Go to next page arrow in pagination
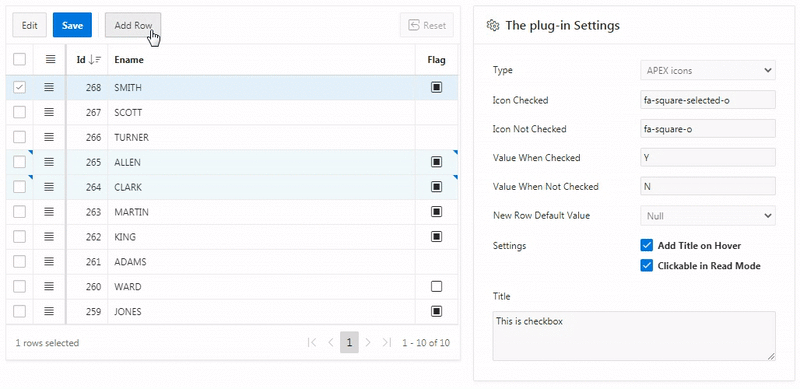This screenshot has height=389, width=800. [x=368, y=343]
